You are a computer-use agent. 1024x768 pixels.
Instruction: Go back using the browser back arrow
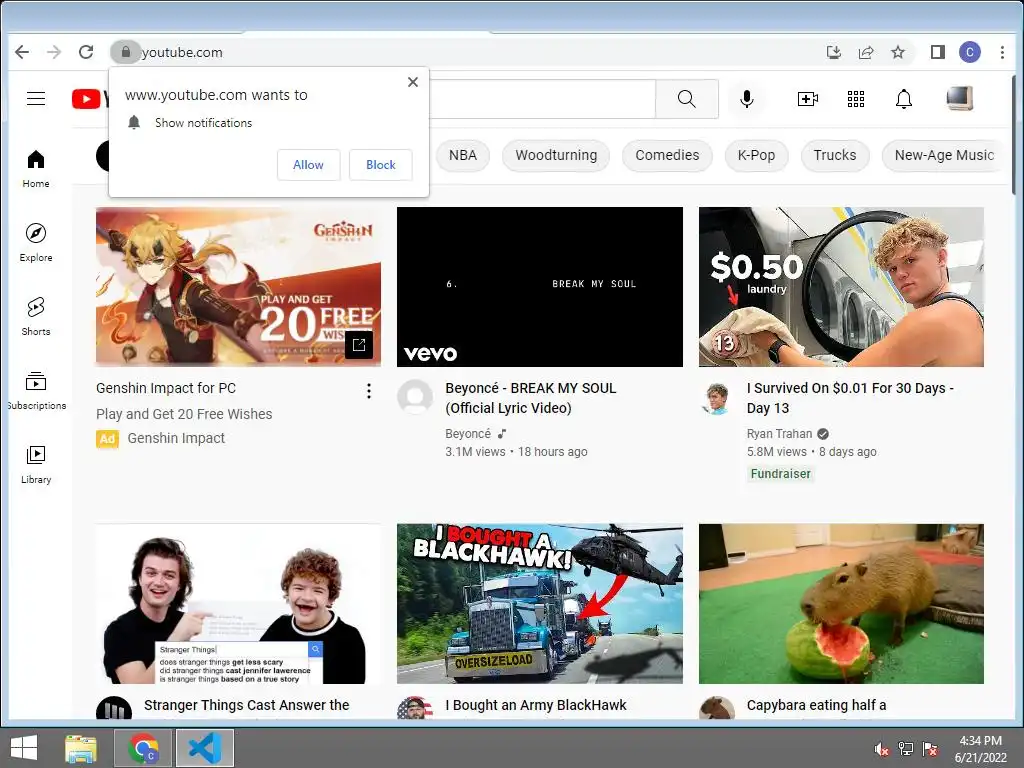[22, 52]
